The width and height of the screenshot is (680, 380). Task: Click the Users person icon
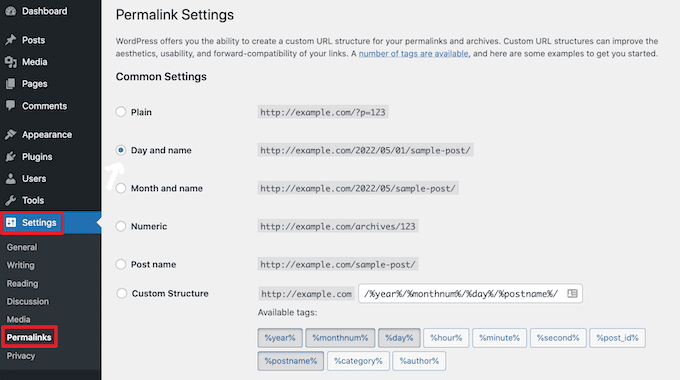point(11,178)
